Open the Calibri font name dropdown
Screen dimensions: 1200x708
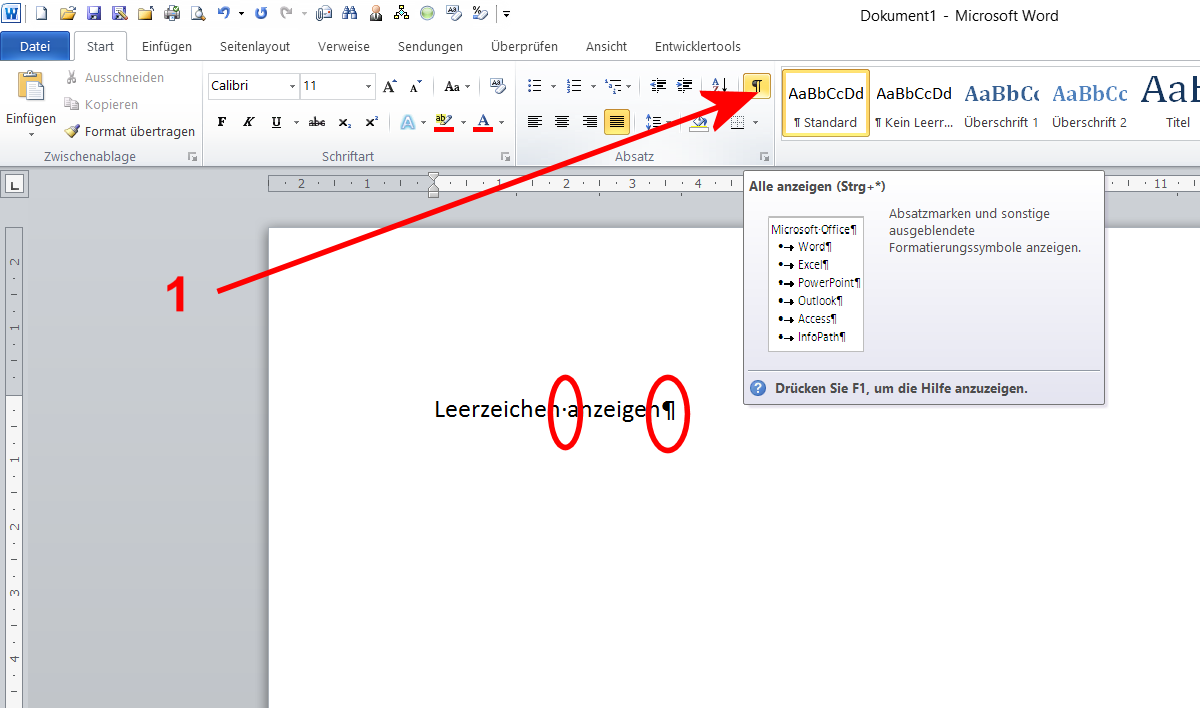(292, 86)
